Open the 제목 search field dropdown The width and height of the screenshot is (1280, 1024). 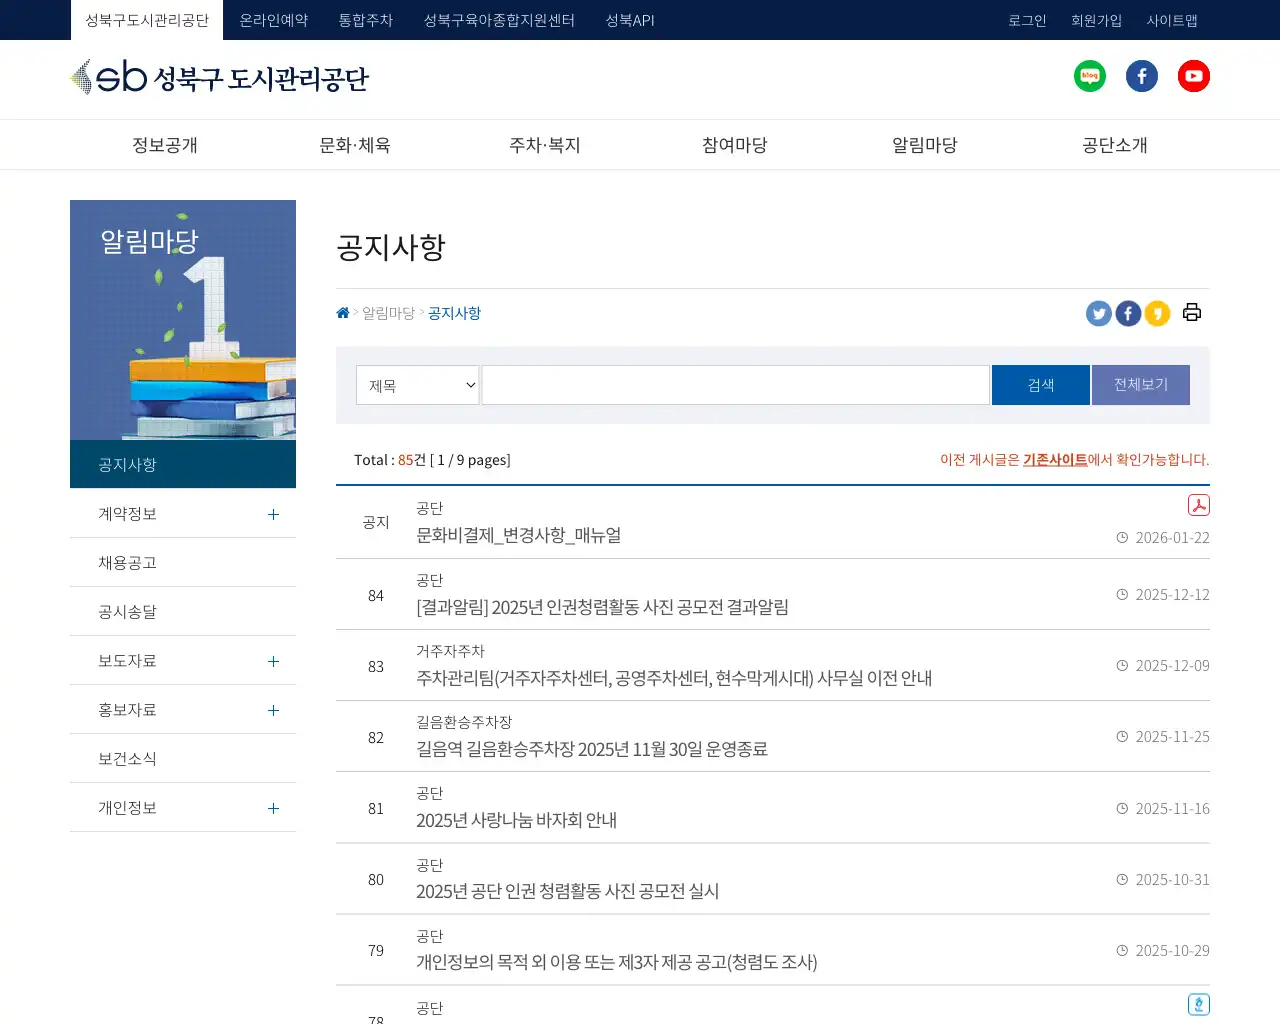coord(417,385)
